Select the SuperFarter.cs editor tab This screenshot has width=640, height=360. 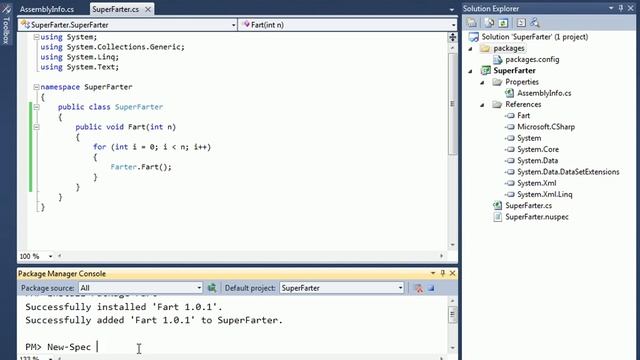[116, 9]
